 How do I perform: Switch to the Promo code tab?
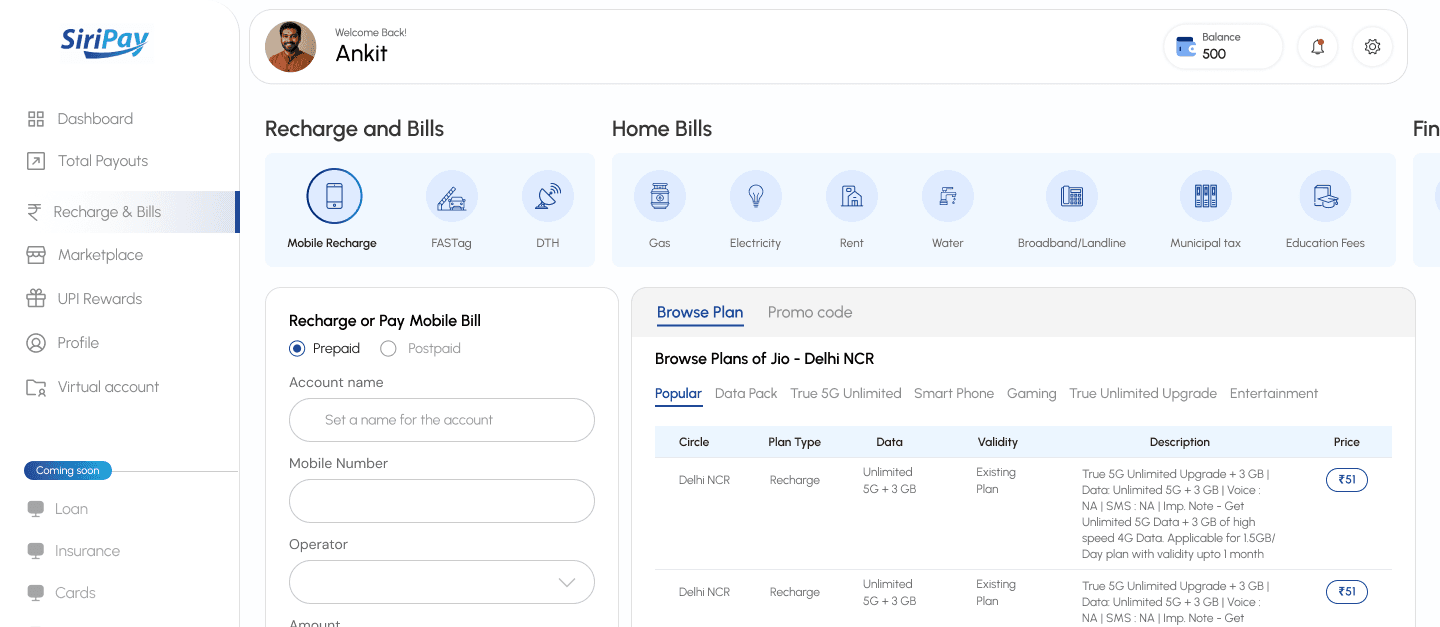[810, 312]
